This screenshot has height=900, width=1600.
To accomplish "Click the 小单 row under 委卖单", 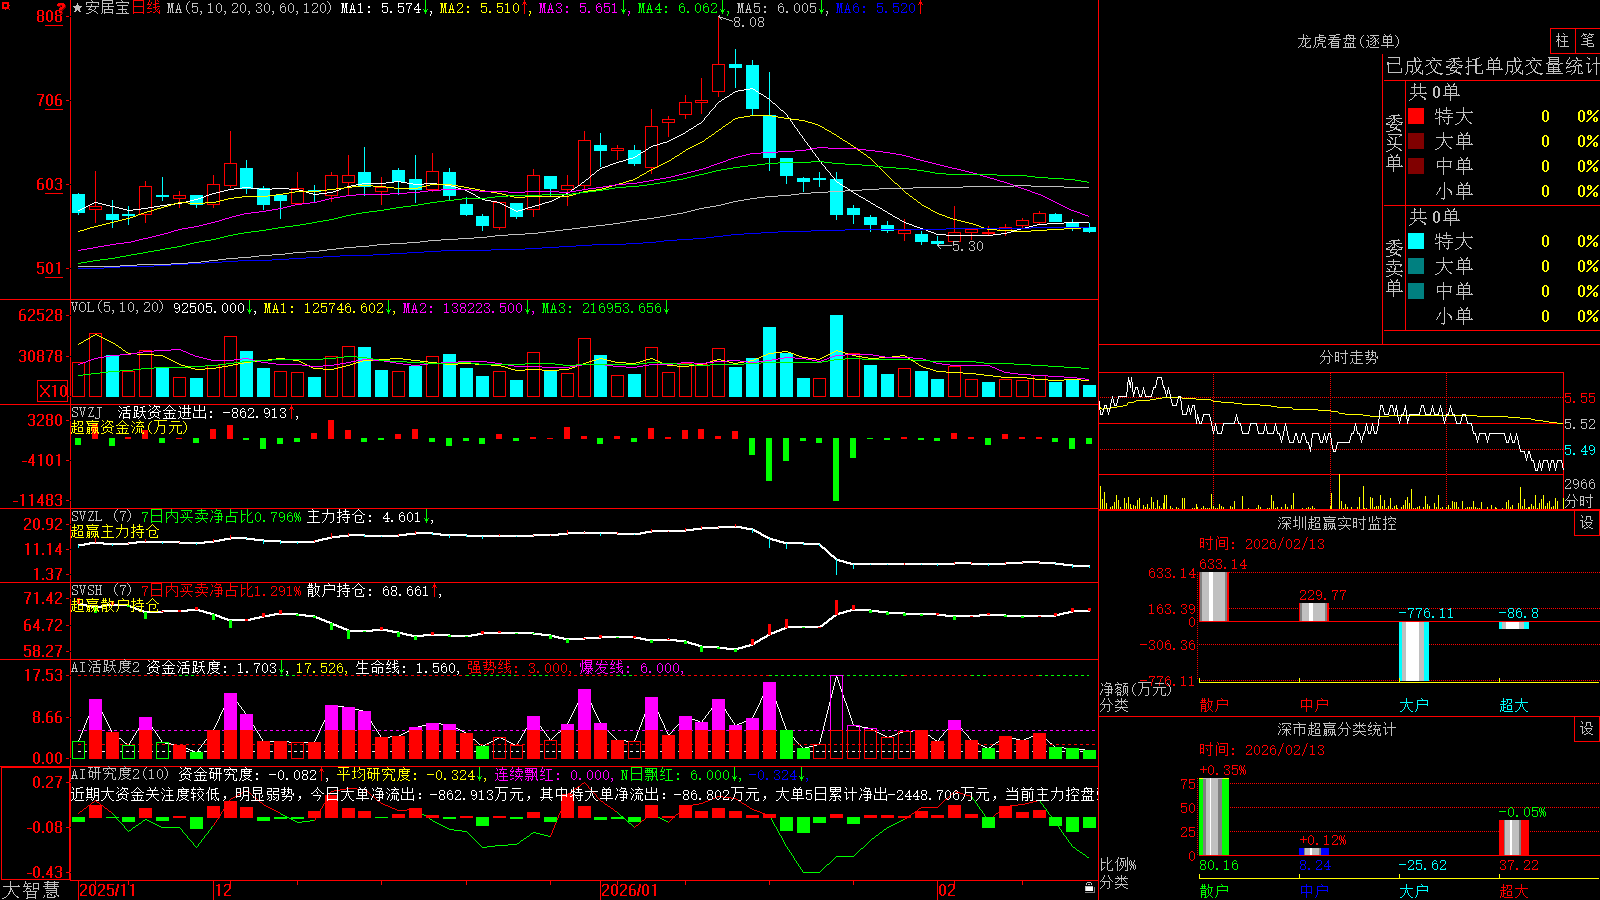I will coord(1502,316).
